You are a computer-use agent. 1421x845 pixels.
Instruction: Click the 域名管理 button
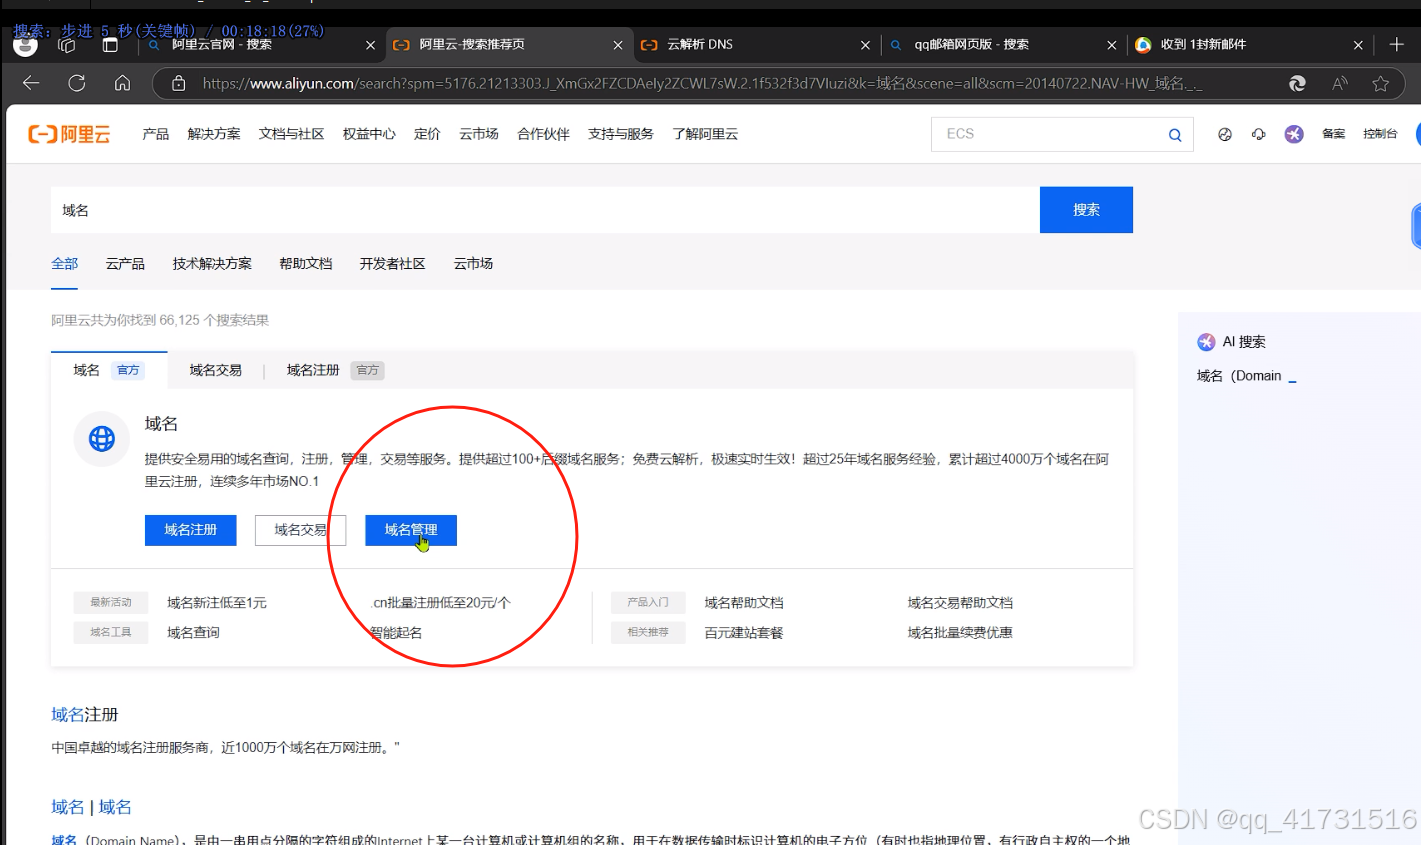[411, 530]
